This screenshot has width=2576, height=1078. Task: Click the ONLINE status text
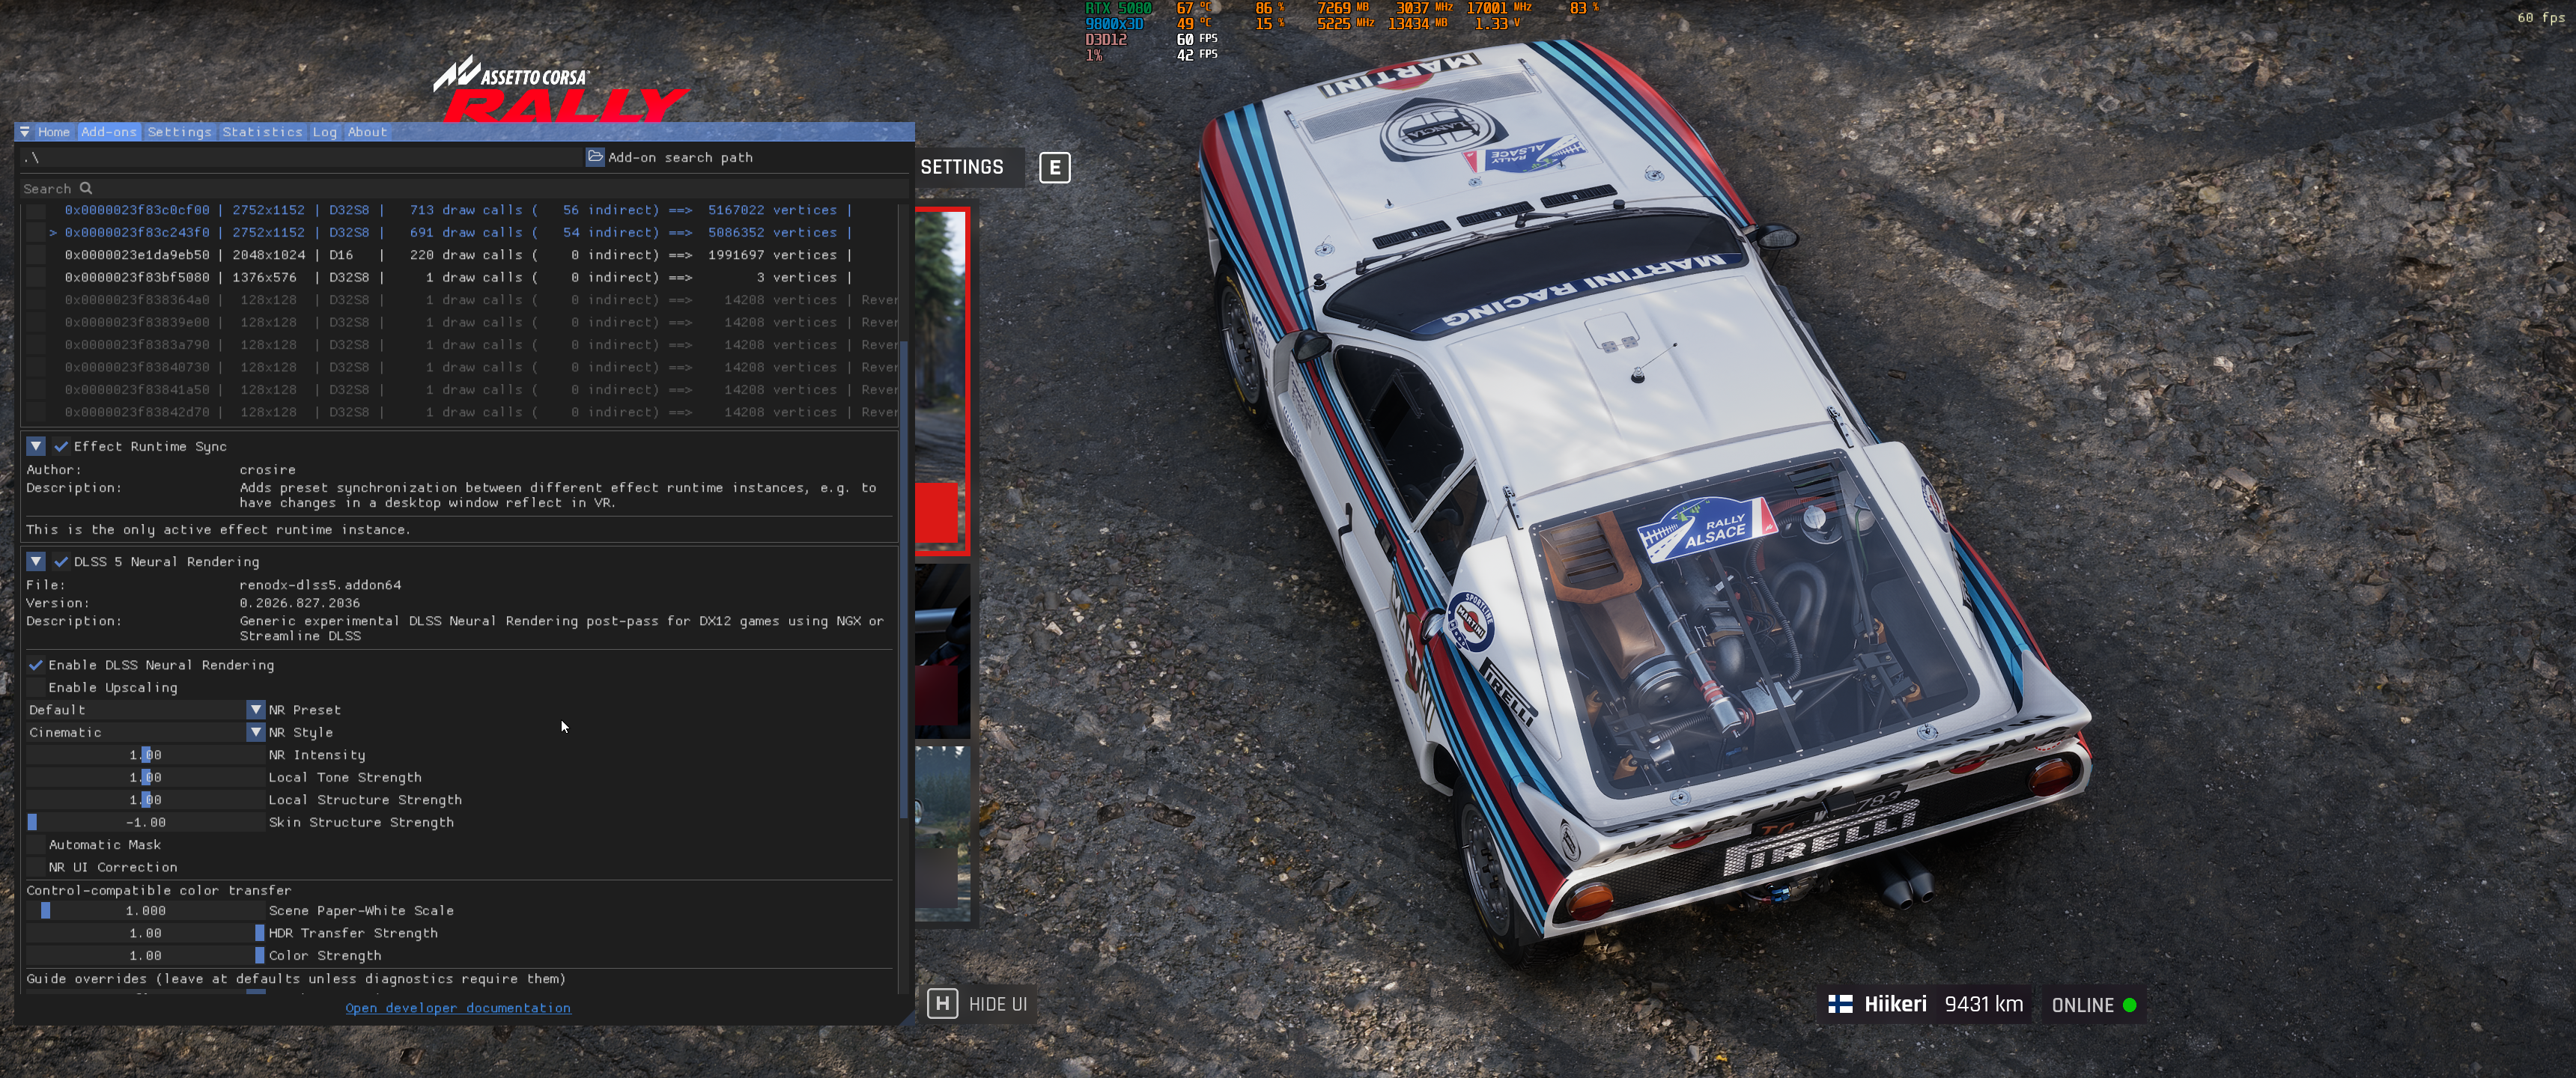click(x=2082, y=1005)
